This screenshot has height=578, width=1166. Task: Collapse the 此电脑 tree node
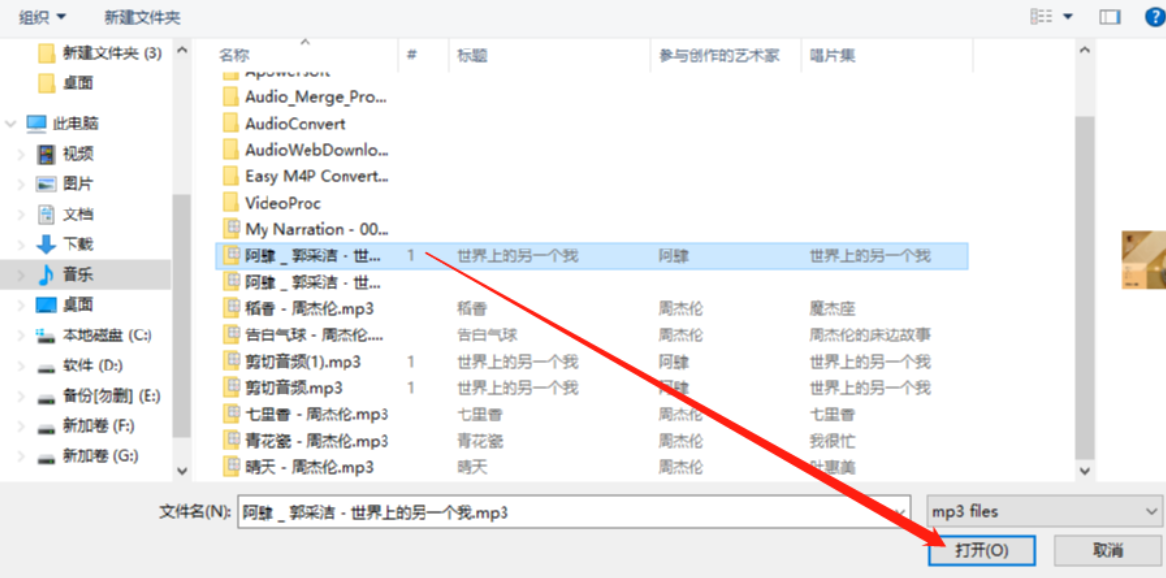(10, 123)
